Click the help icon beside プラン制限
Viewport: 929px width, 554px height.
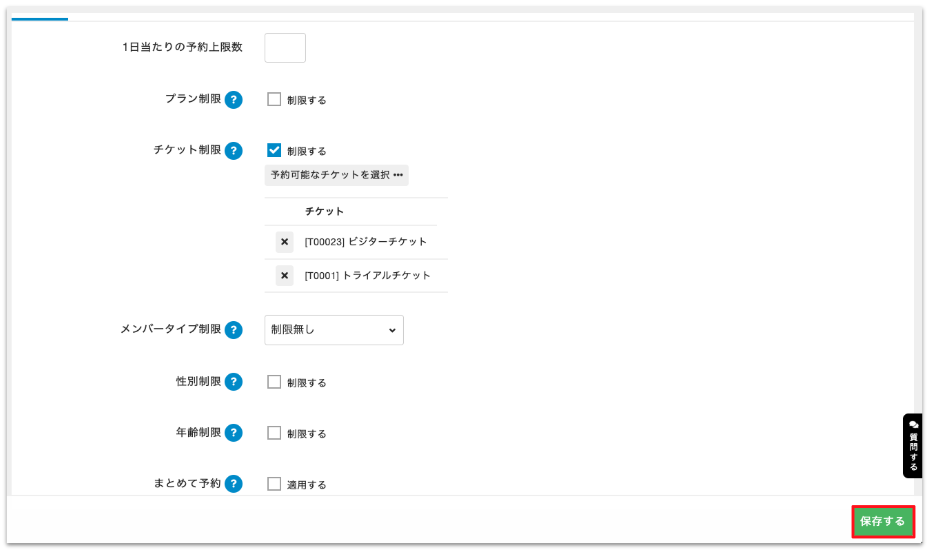tap(233, 100)
